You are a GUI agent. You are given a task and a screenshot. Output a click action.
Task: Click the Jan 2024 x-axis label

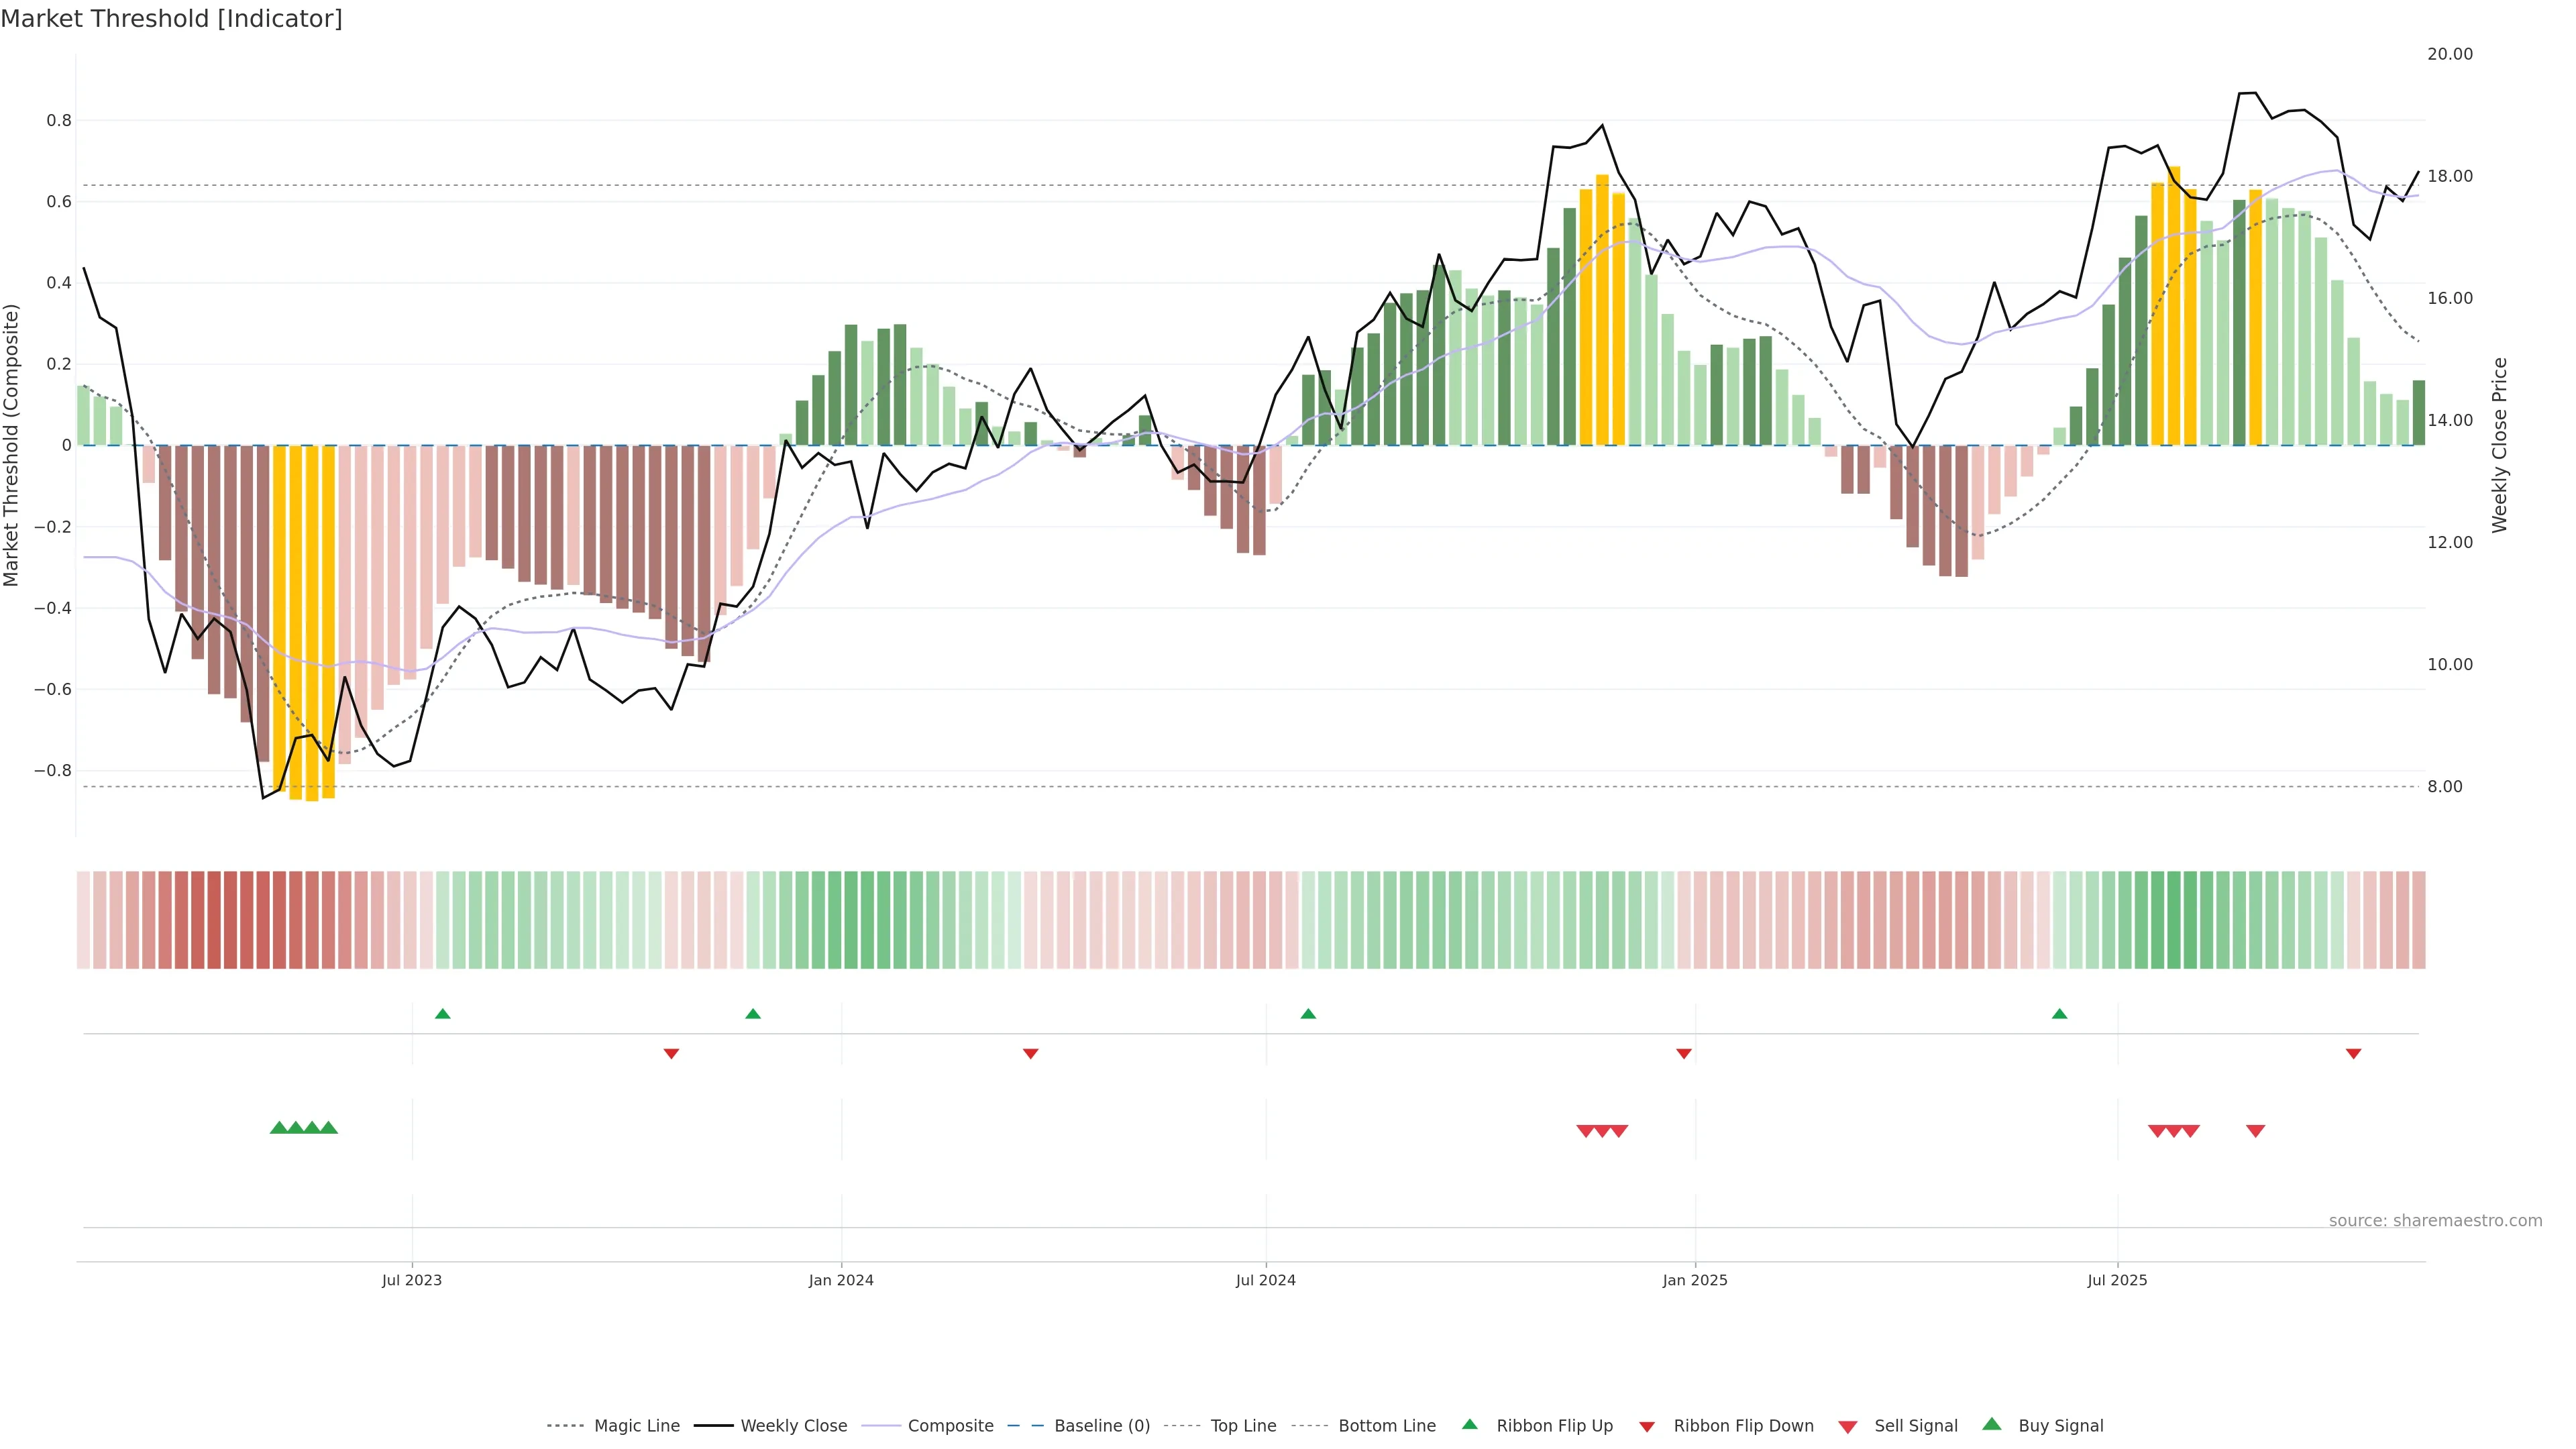841,1280
